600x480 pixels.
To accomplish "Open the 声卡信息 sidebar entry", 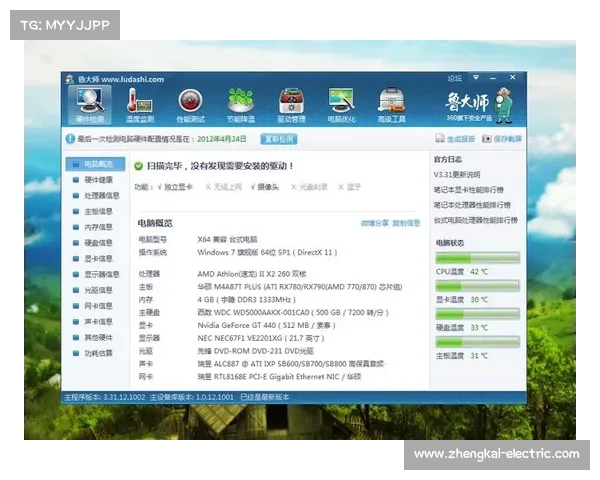I will coord(93,322).
